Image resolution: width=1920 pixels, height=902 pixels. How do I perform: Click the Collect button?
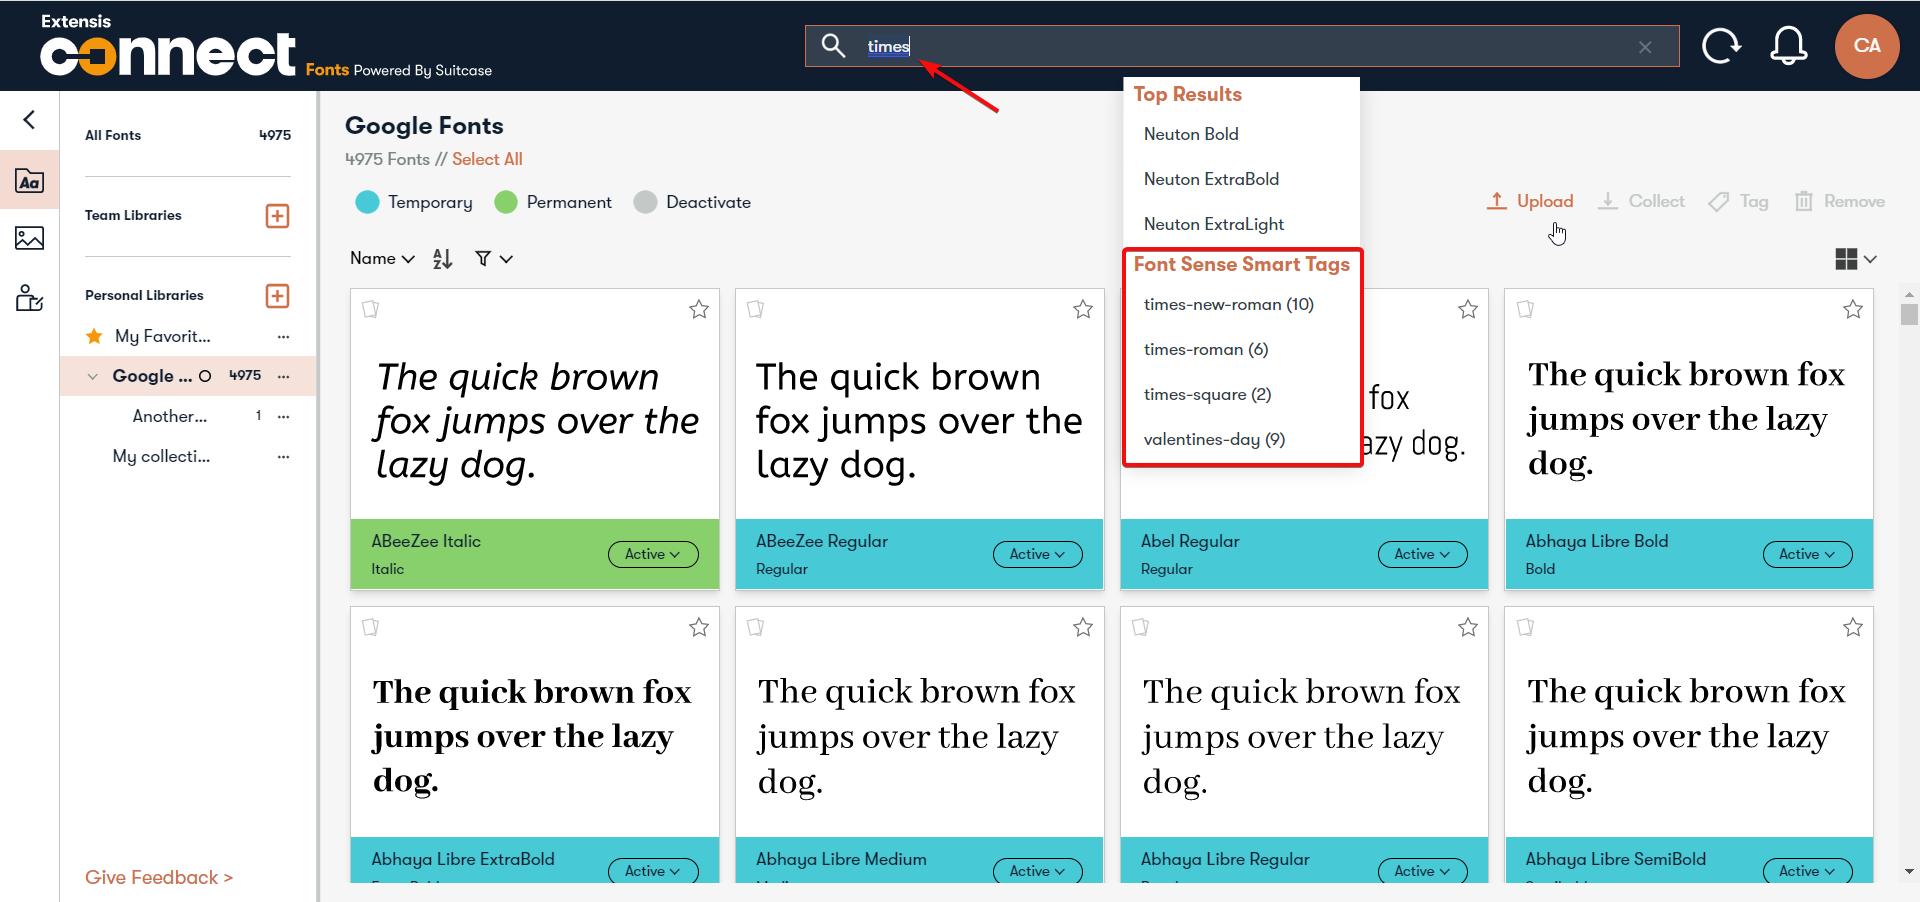(1641, 201)
